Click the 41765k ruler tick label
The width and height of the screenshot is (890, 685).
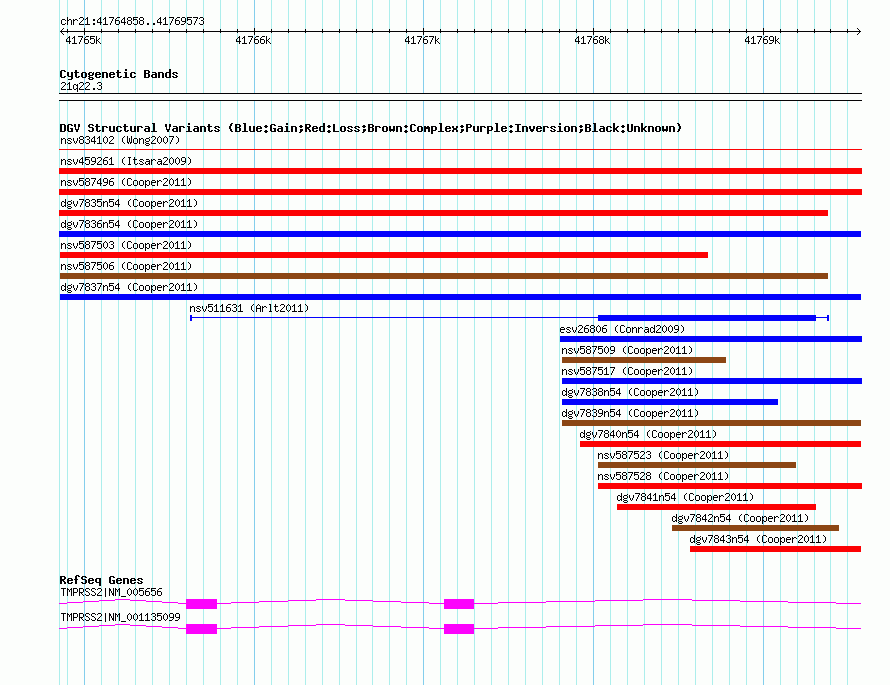point(83,40)
